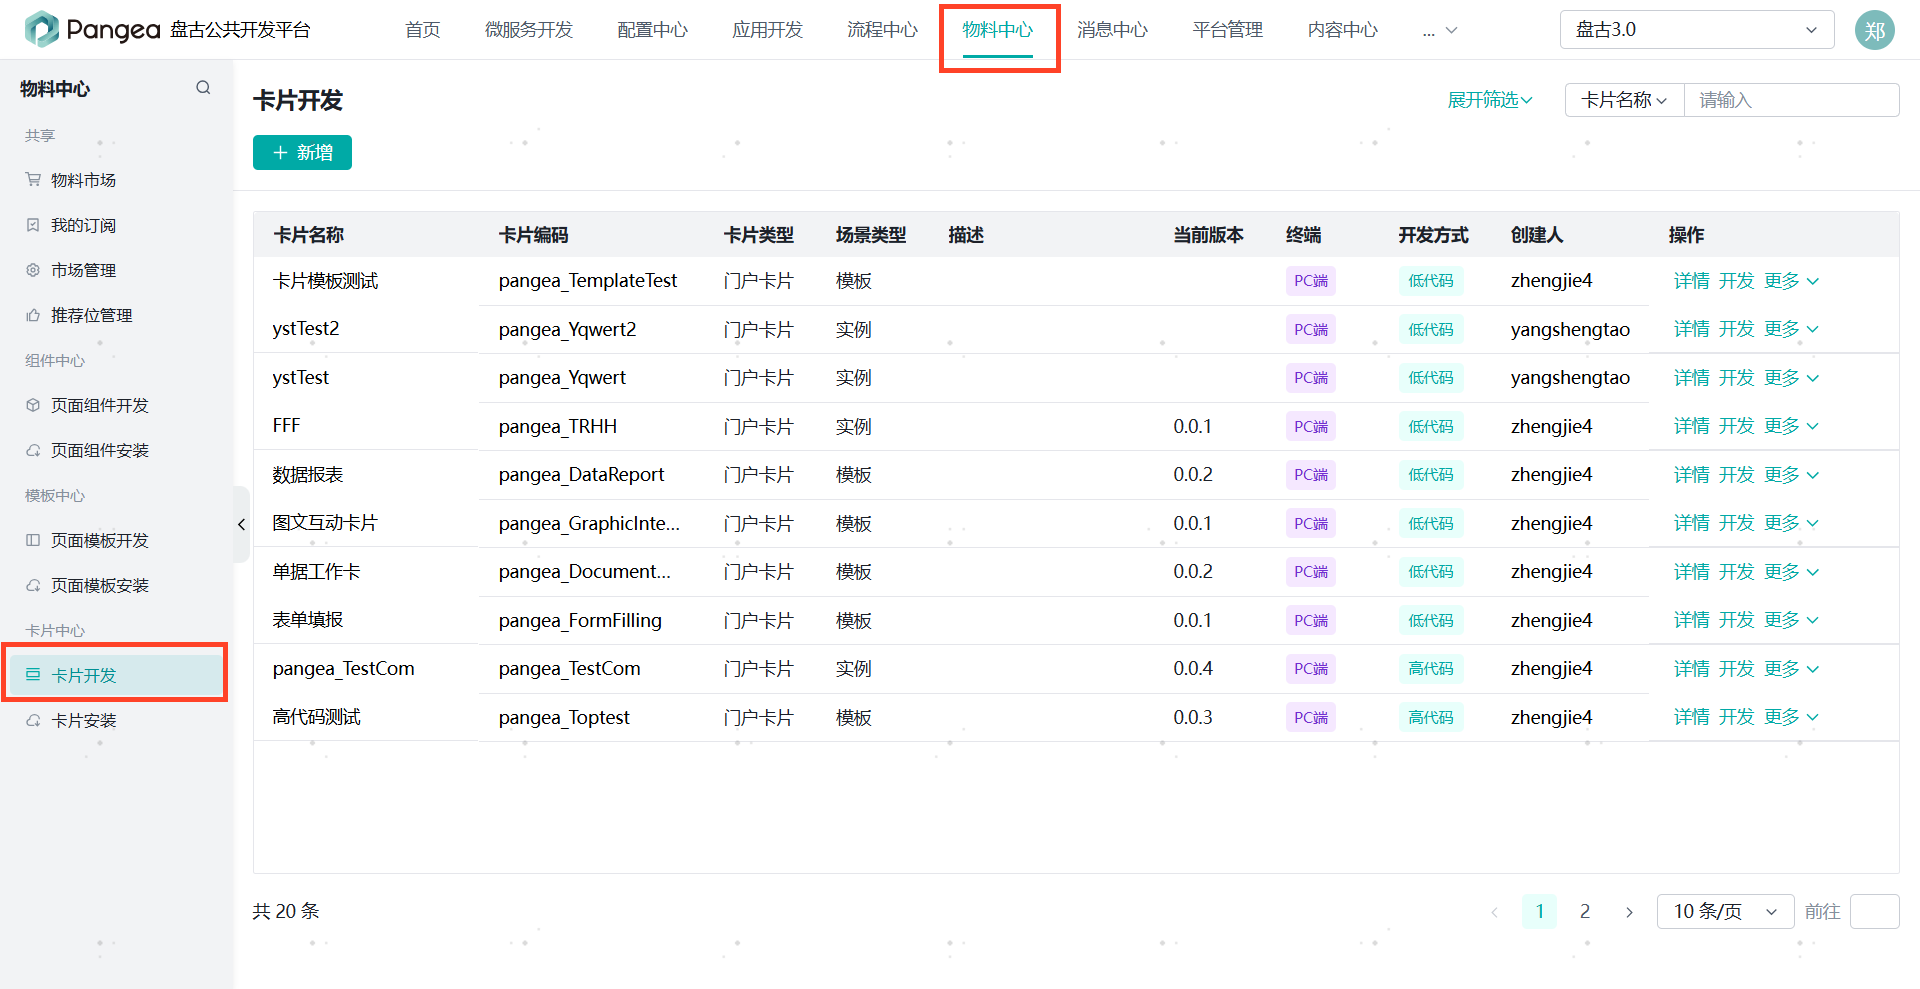Viewport: 1920px width, 989px height.
Task: Open 更多 menu for ystTest2 row
Action: click(x=1791, y=329)
